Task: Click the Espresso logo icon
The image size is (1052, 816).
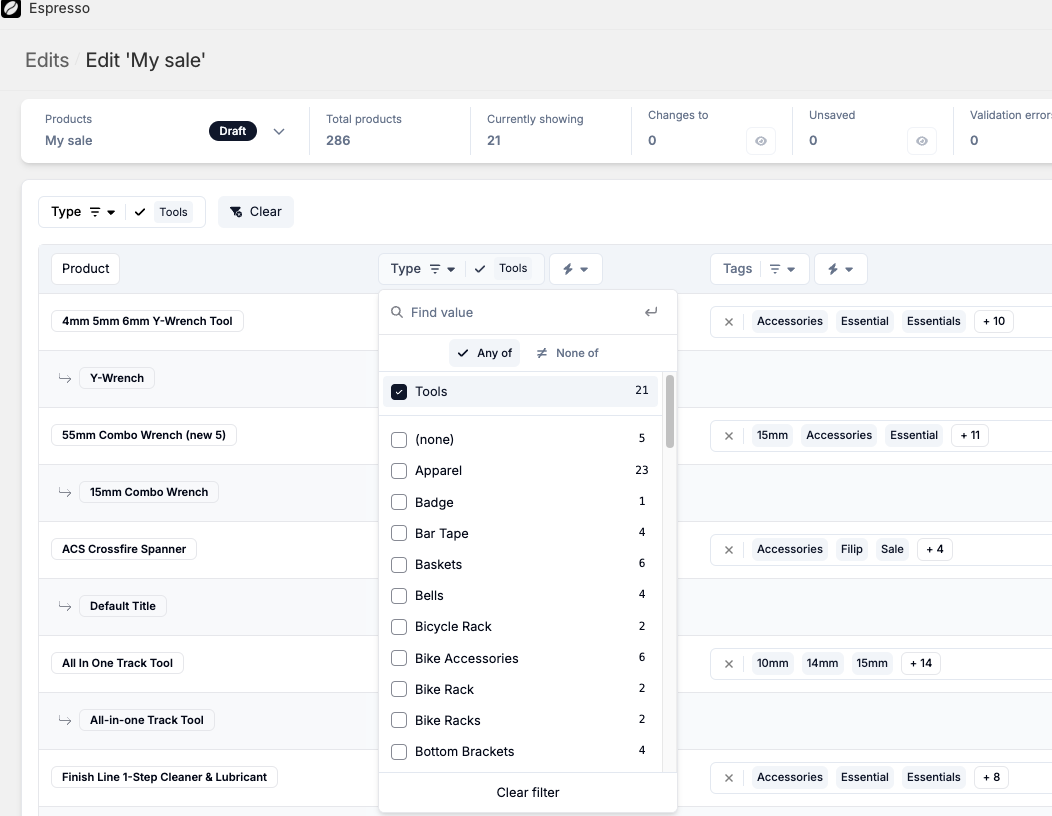Action: pyautogui.click(x=11, y=9)
